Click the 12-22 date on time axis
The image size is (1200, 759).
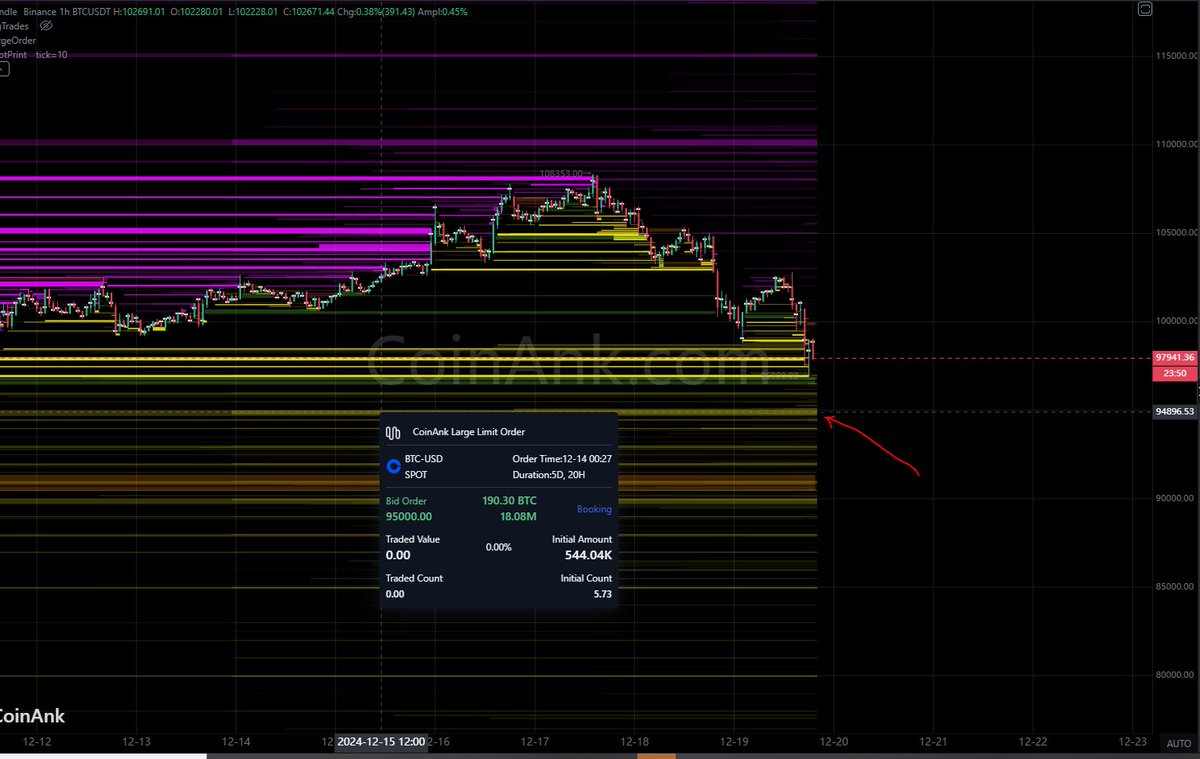pyautogui.click(x=1033, y=742)
